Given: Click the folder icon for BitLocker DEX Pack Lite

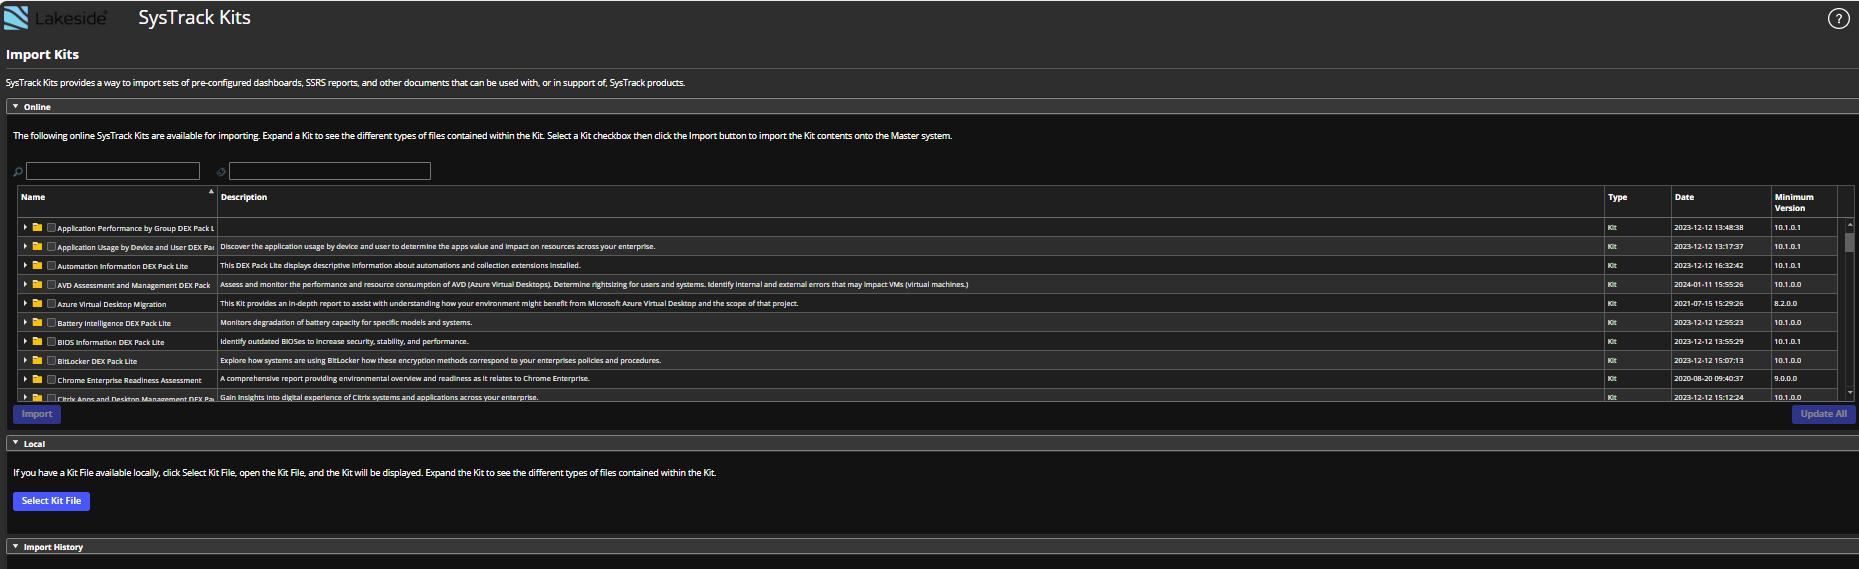Looking at the screenshot, I should (x=37, y=361).
